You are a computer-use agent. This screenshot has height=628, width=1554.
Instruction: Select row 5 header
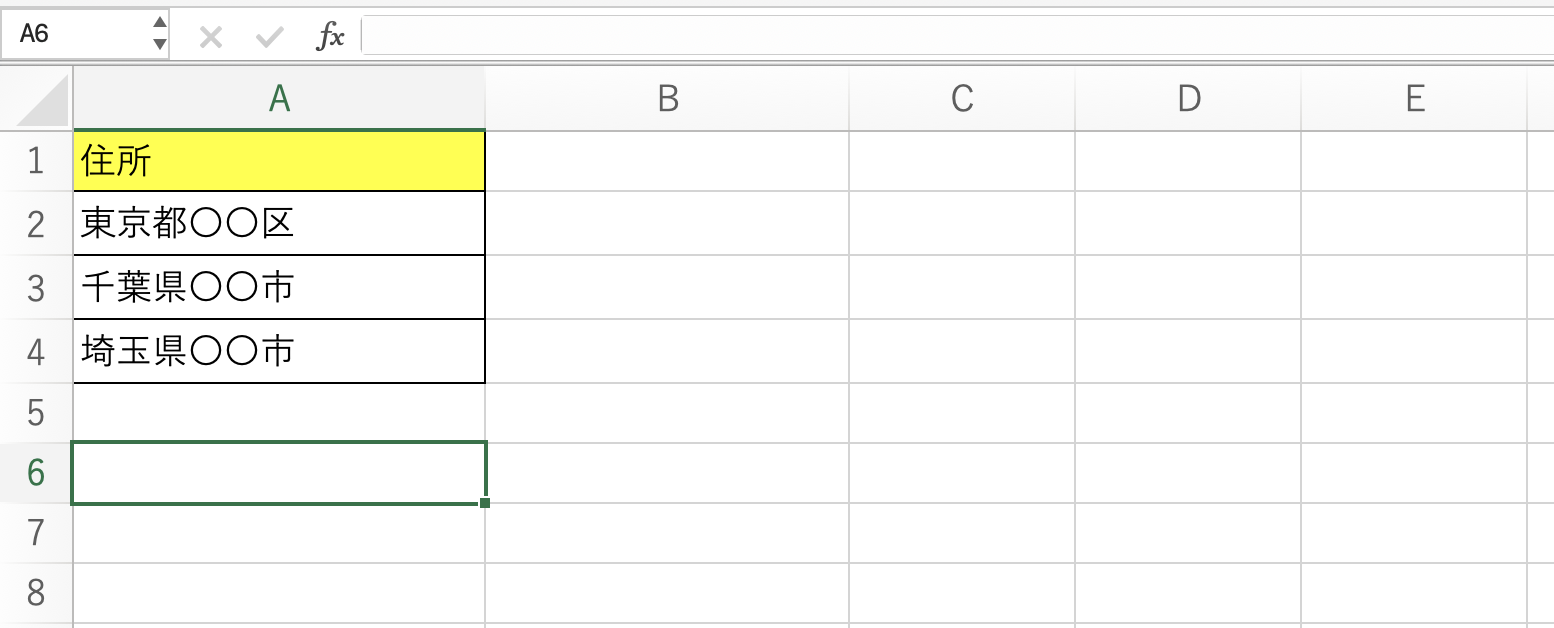tap(36, 412)
